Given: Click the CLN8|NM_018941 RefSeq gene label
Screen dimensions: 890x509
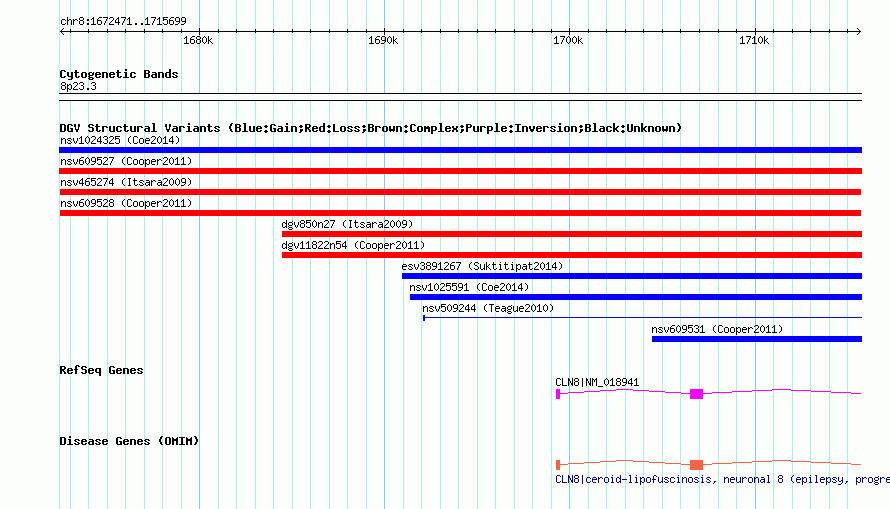Looking at the screenshot, I should pos(597,382).
